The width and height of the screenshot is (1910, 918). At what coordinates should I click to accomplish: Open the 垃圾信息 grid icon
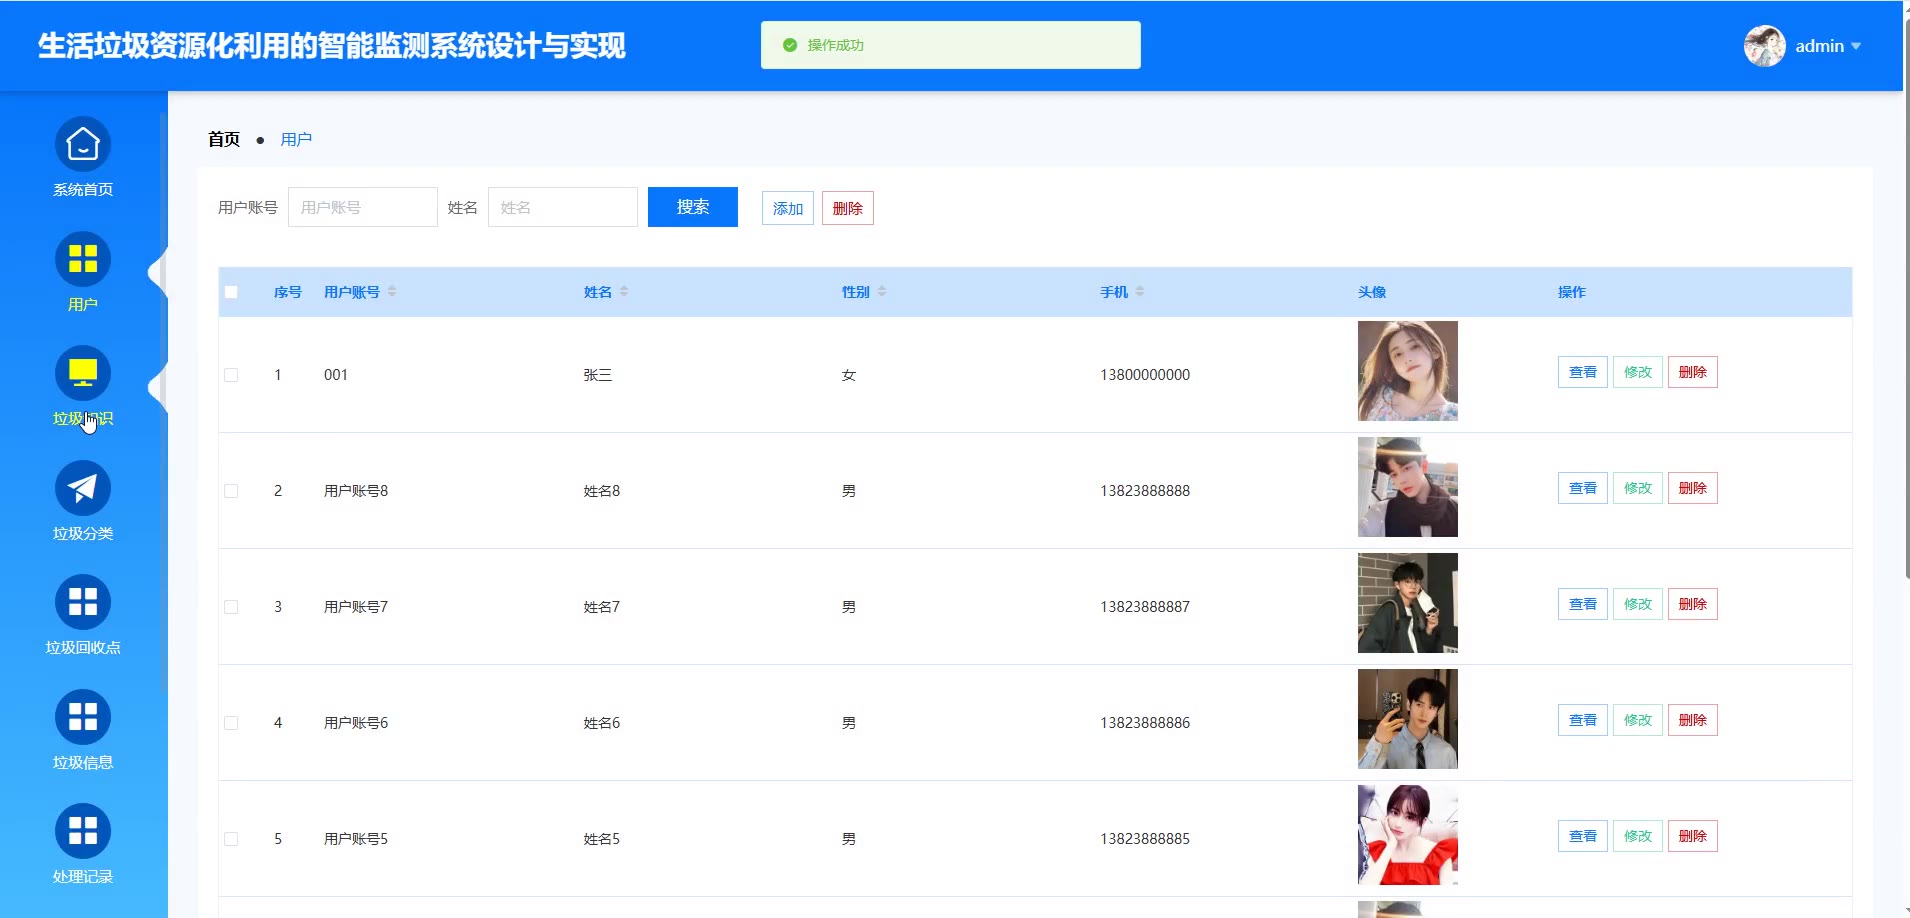coord(83,718)
